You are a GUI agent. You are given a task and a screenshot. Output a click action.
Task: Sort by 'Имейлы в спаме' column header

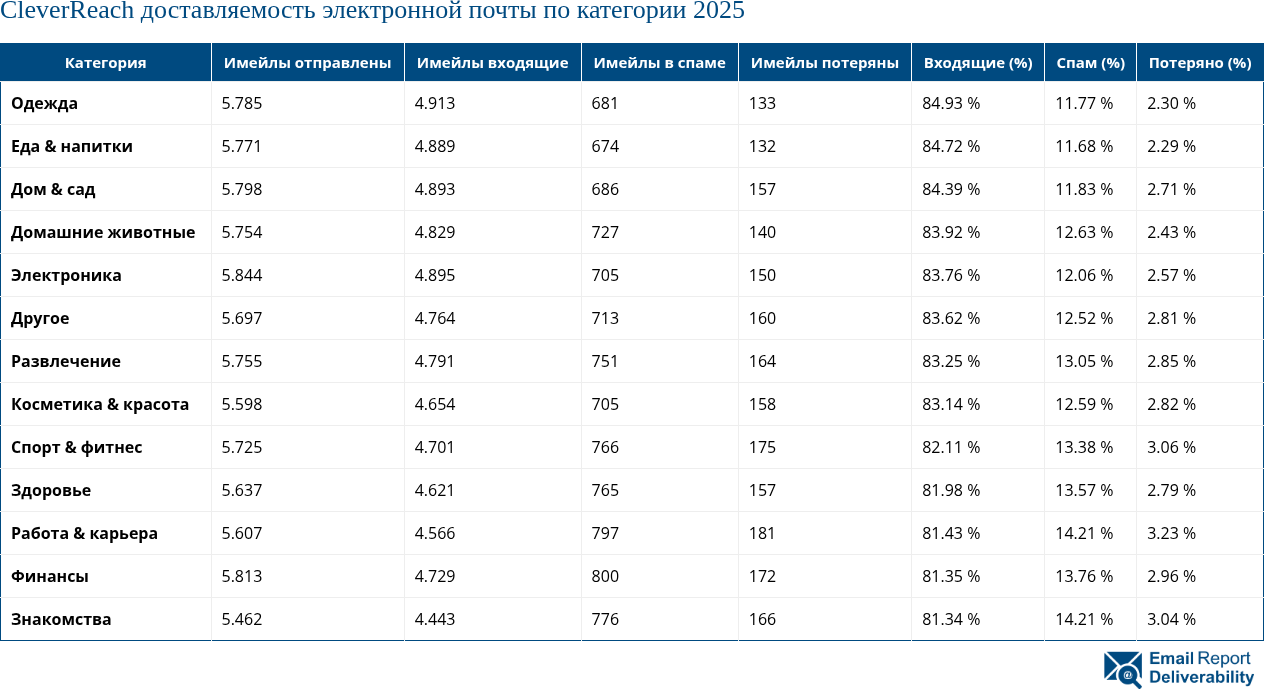click(x=660, y=62)
